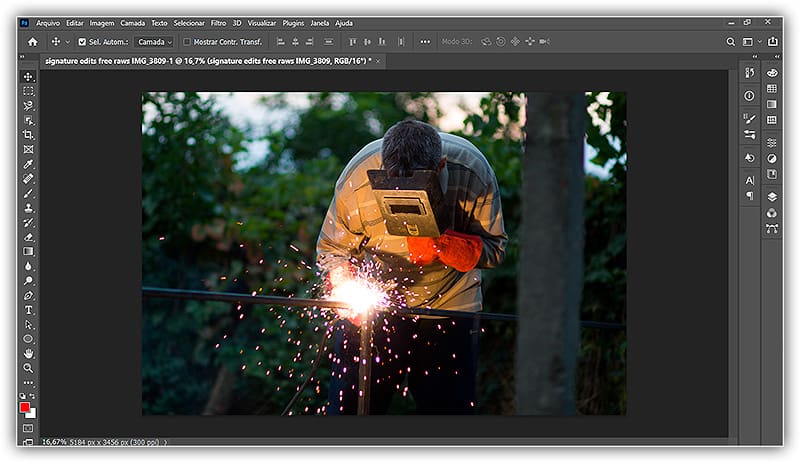Open the Info panel circle icon
The image size is (800, 463).
coord(749,96)
